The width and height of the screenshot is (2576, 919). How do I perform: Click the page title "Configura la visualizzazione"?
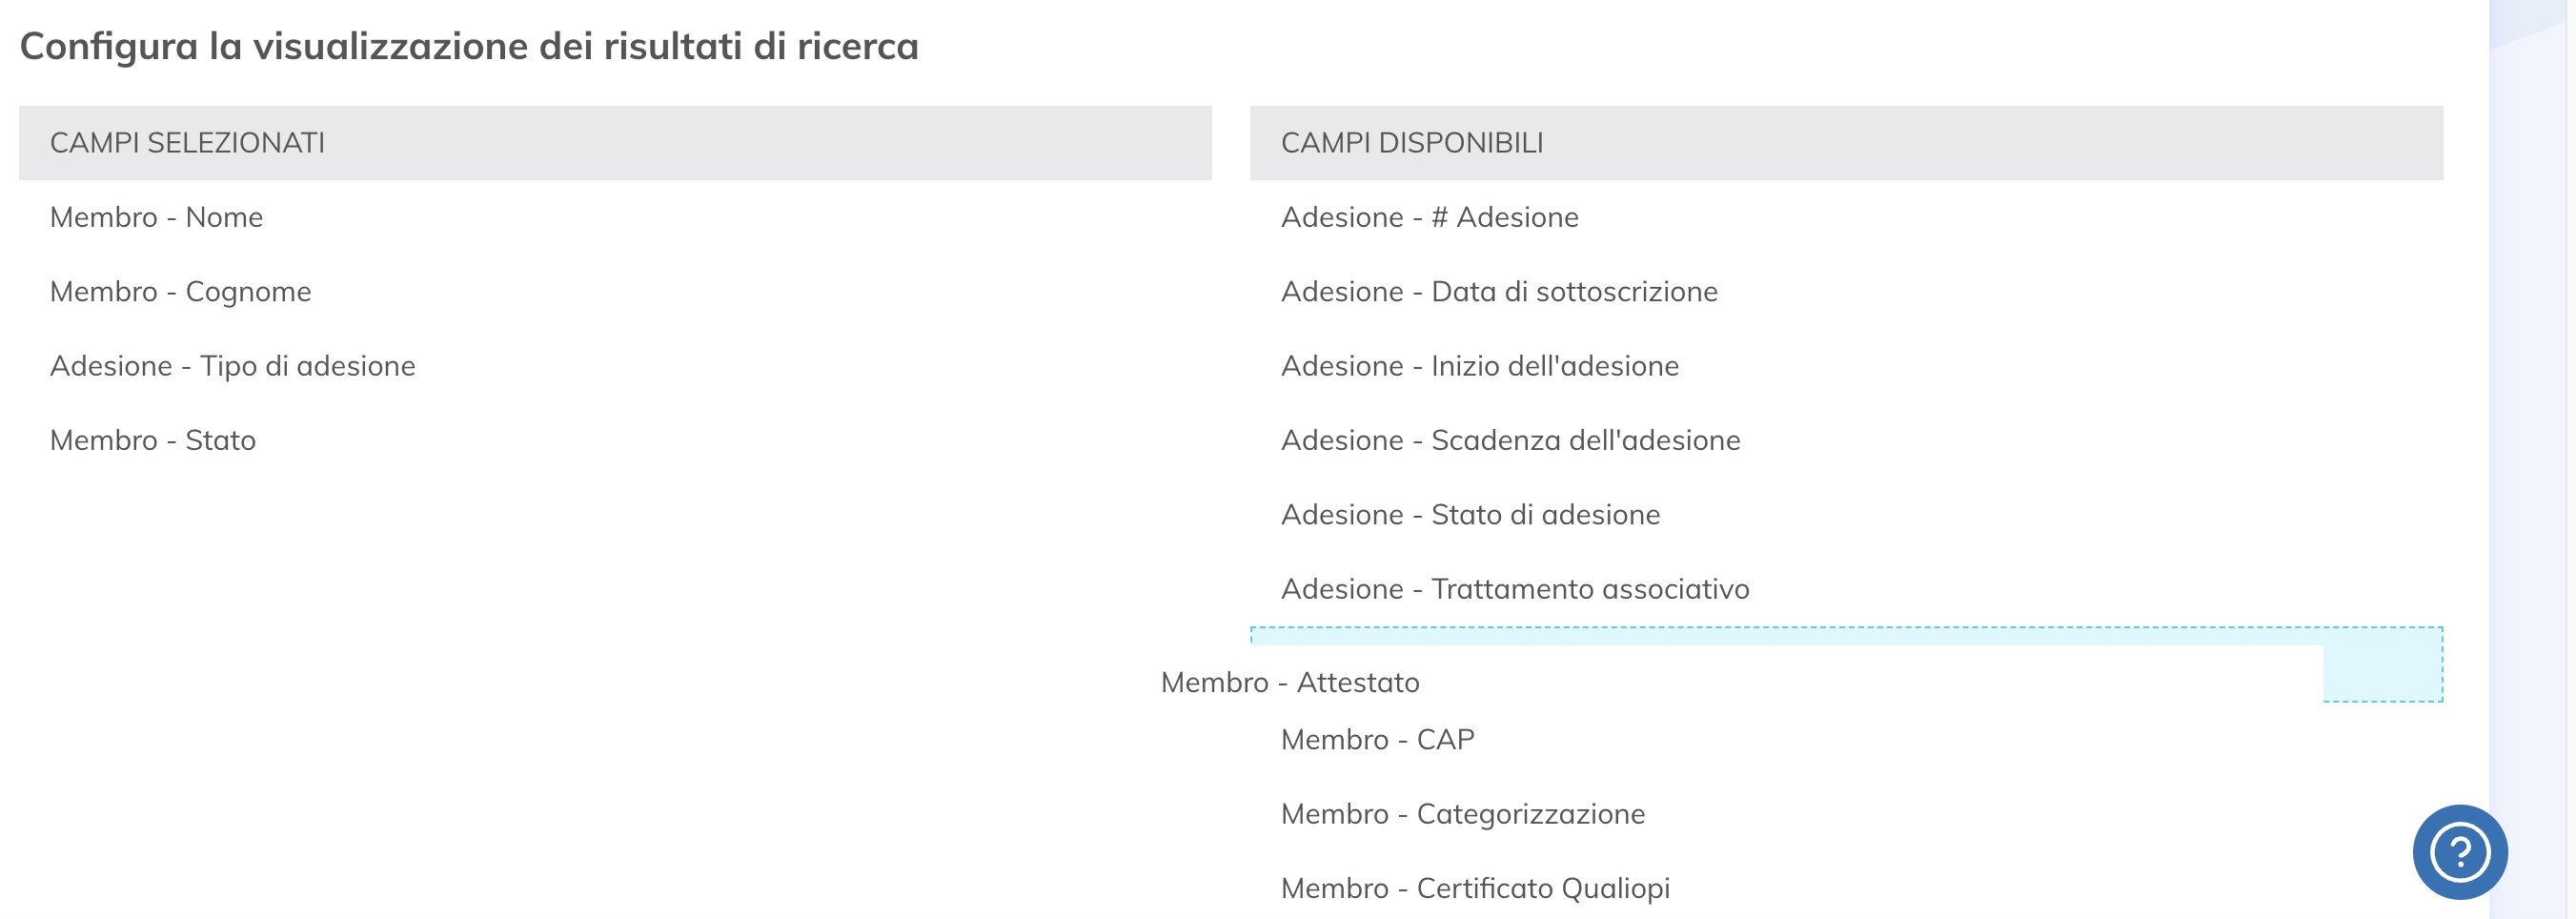pyautogui.click(x=470, y=45)
